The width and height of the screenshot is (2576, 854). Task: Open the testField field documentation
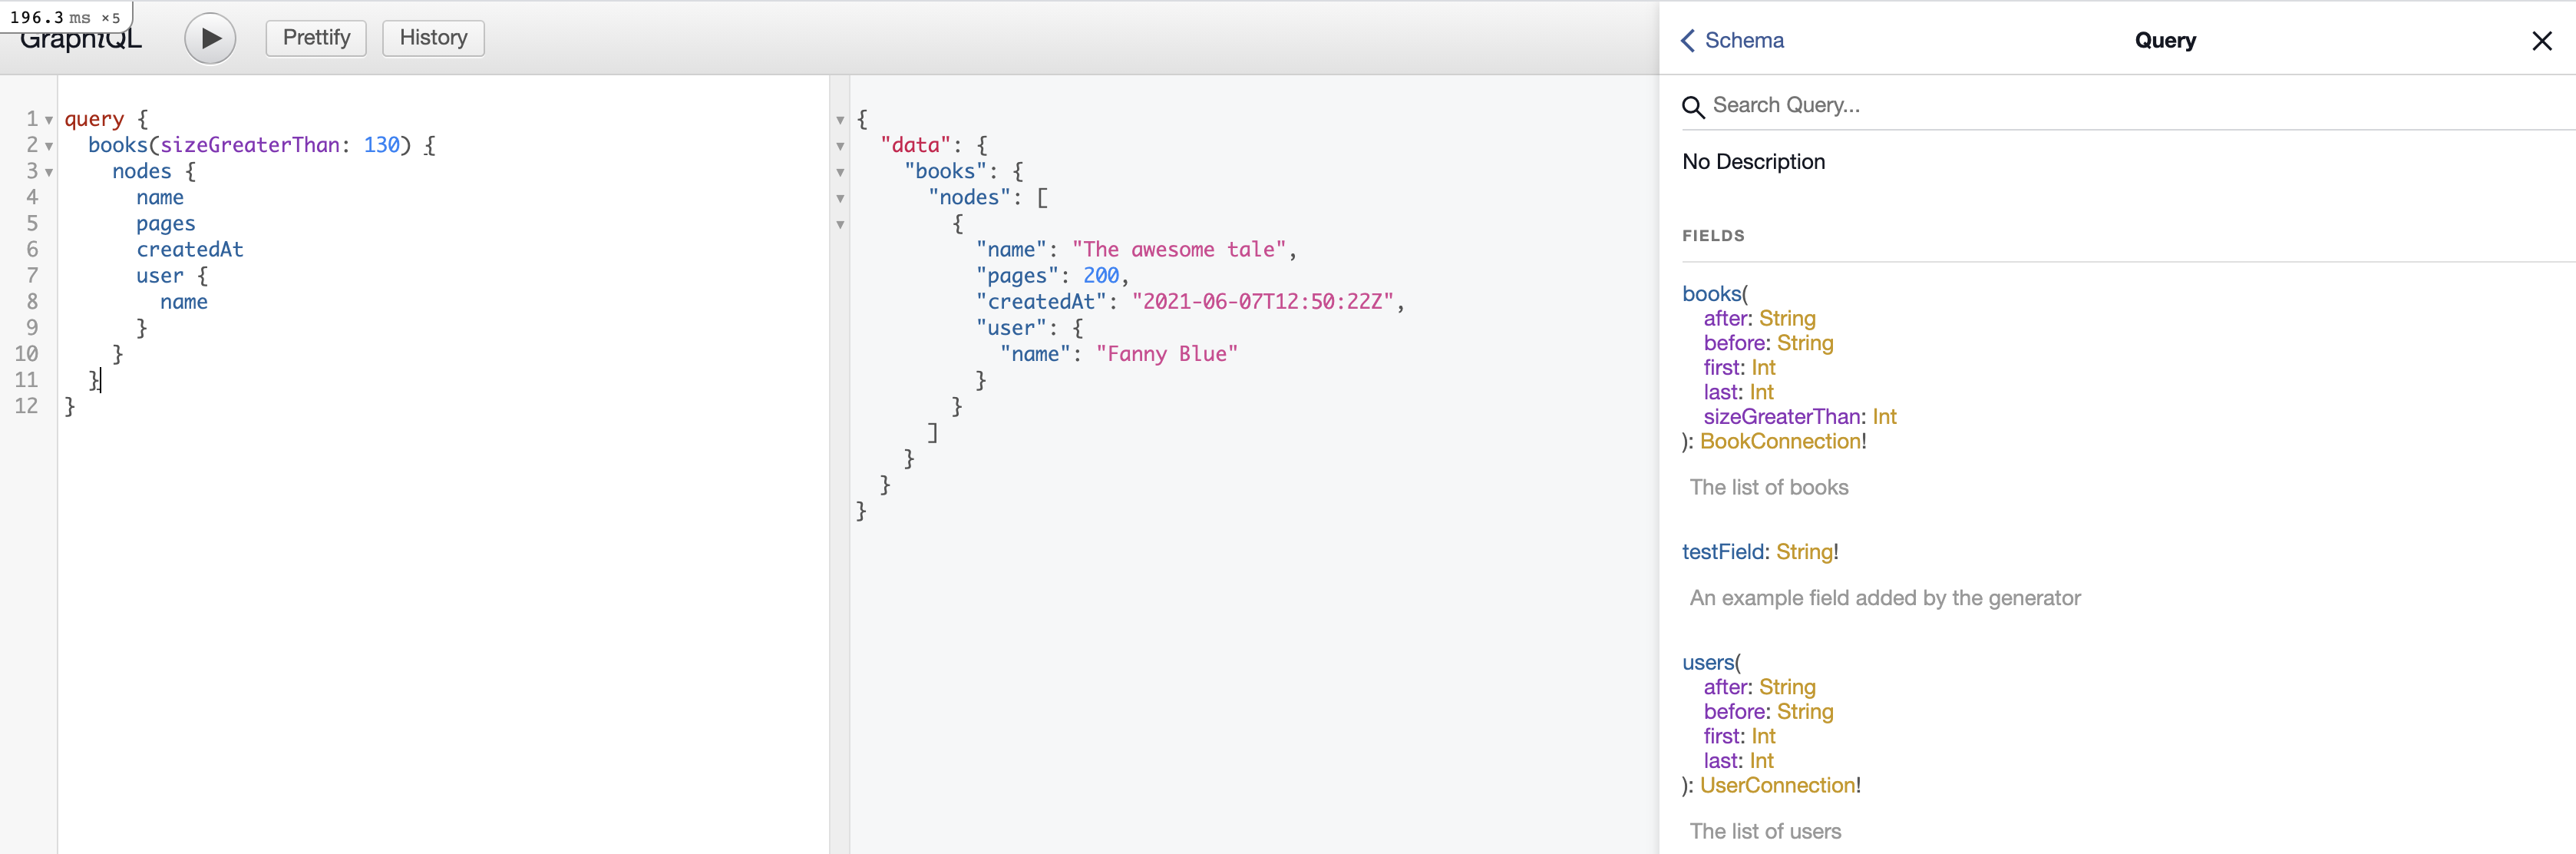coord(1723,552)
